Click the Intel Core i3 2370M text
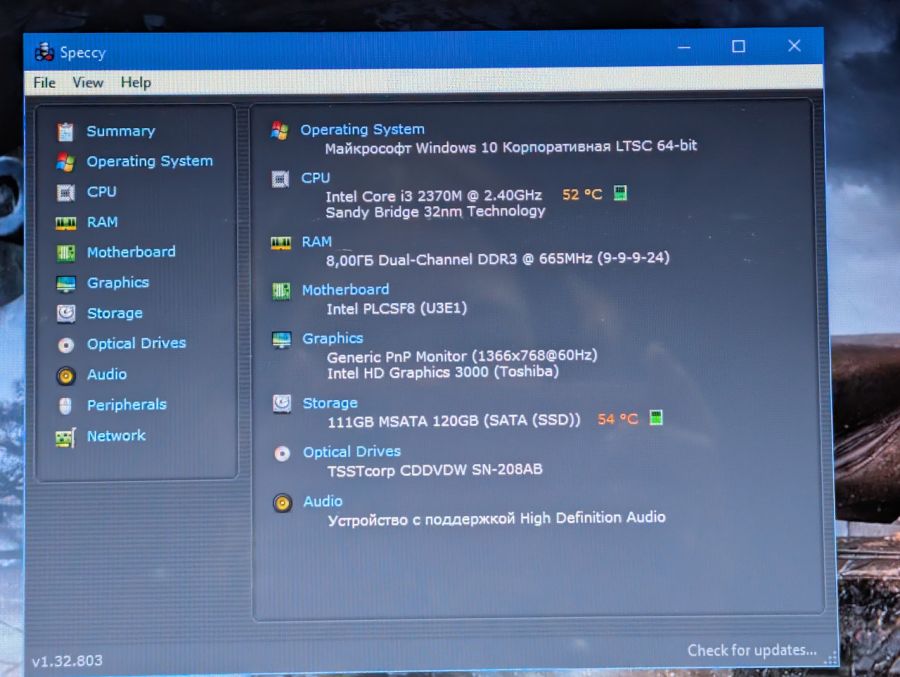900x677 pixels. [433, 196]
